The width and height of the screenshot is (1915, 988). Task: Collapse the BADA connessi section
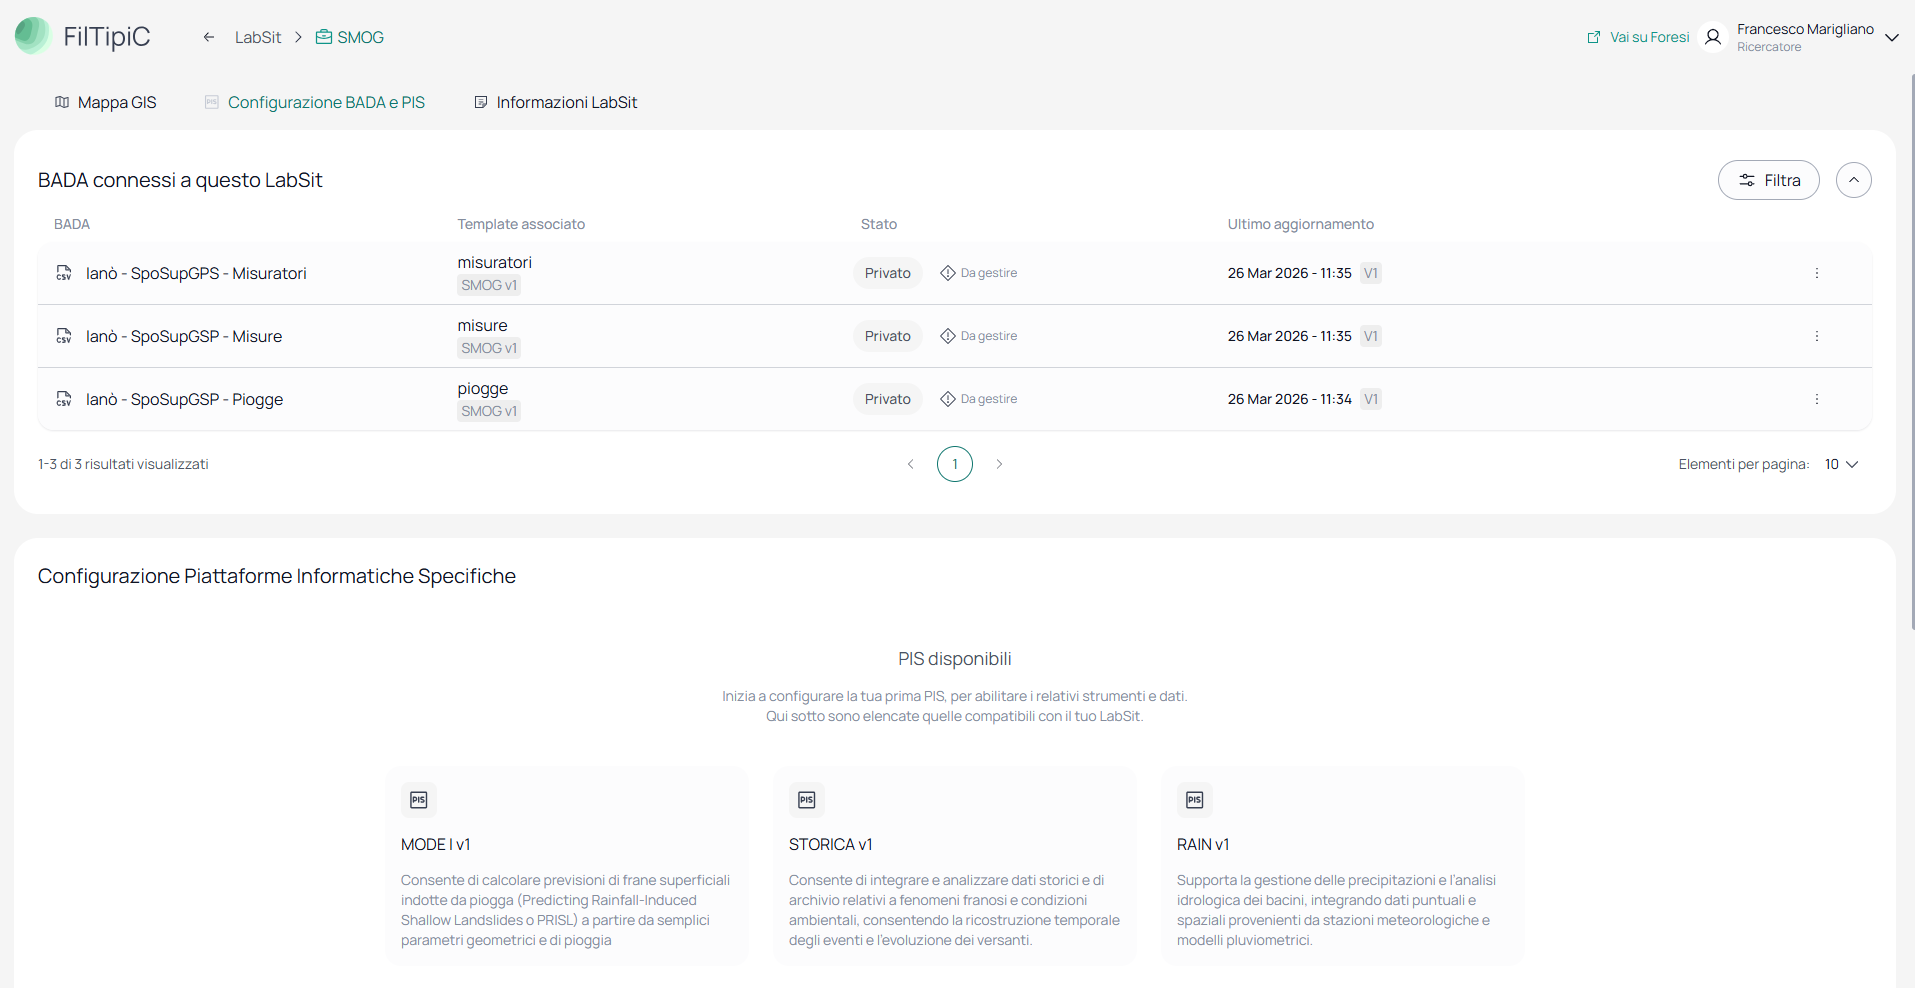pos(1854,180)
